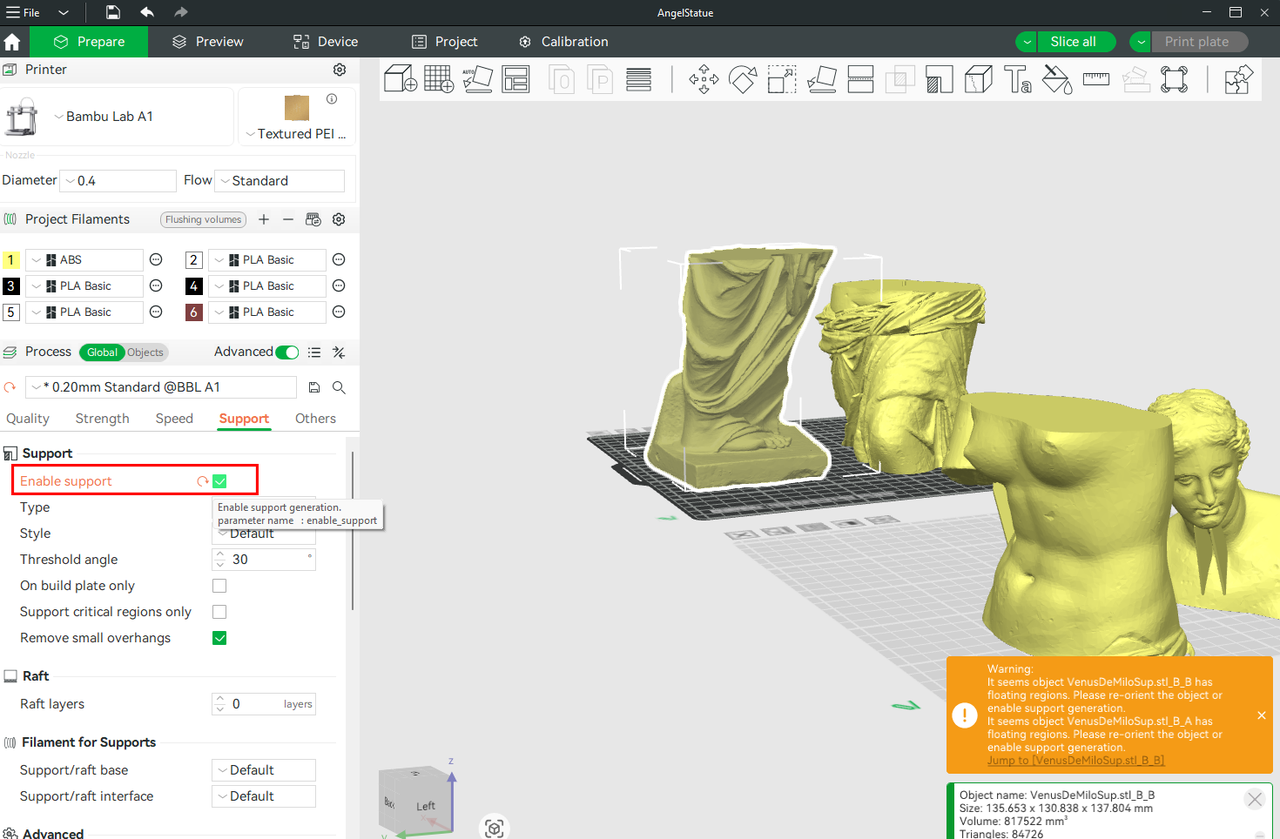Open printer settings gear icon
The height and width of the screenshot is (839, 1280).
[339, 70]
